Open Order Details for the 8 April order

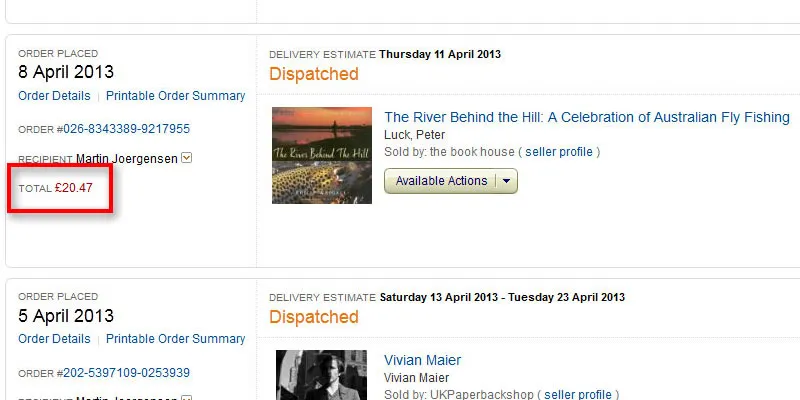point(54,96)
